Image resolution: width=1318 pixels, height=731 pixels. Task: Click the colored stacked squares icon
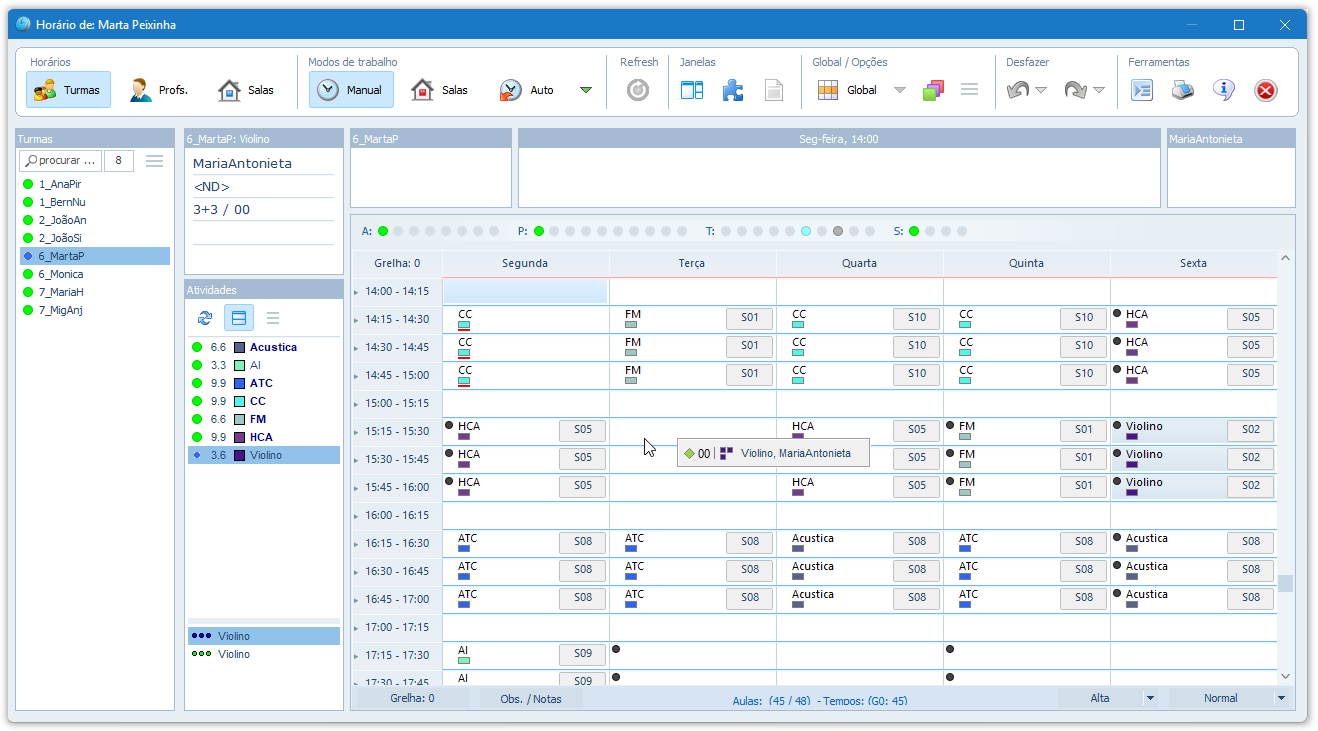(x=933, y=90)
